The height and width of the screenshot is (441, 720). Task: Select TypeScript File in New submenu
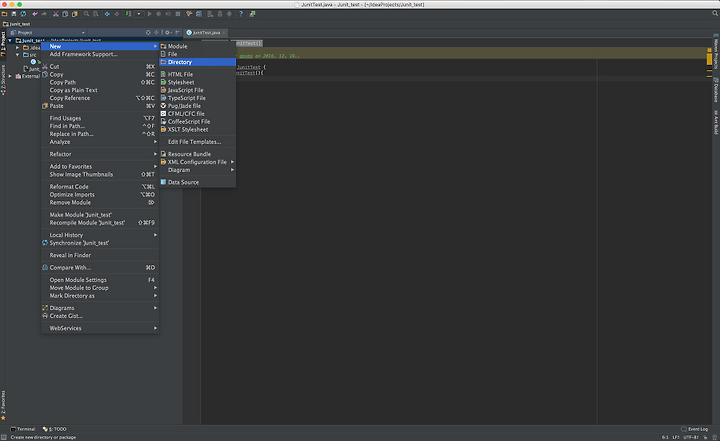pyautogui.click(x=197, y=98)
